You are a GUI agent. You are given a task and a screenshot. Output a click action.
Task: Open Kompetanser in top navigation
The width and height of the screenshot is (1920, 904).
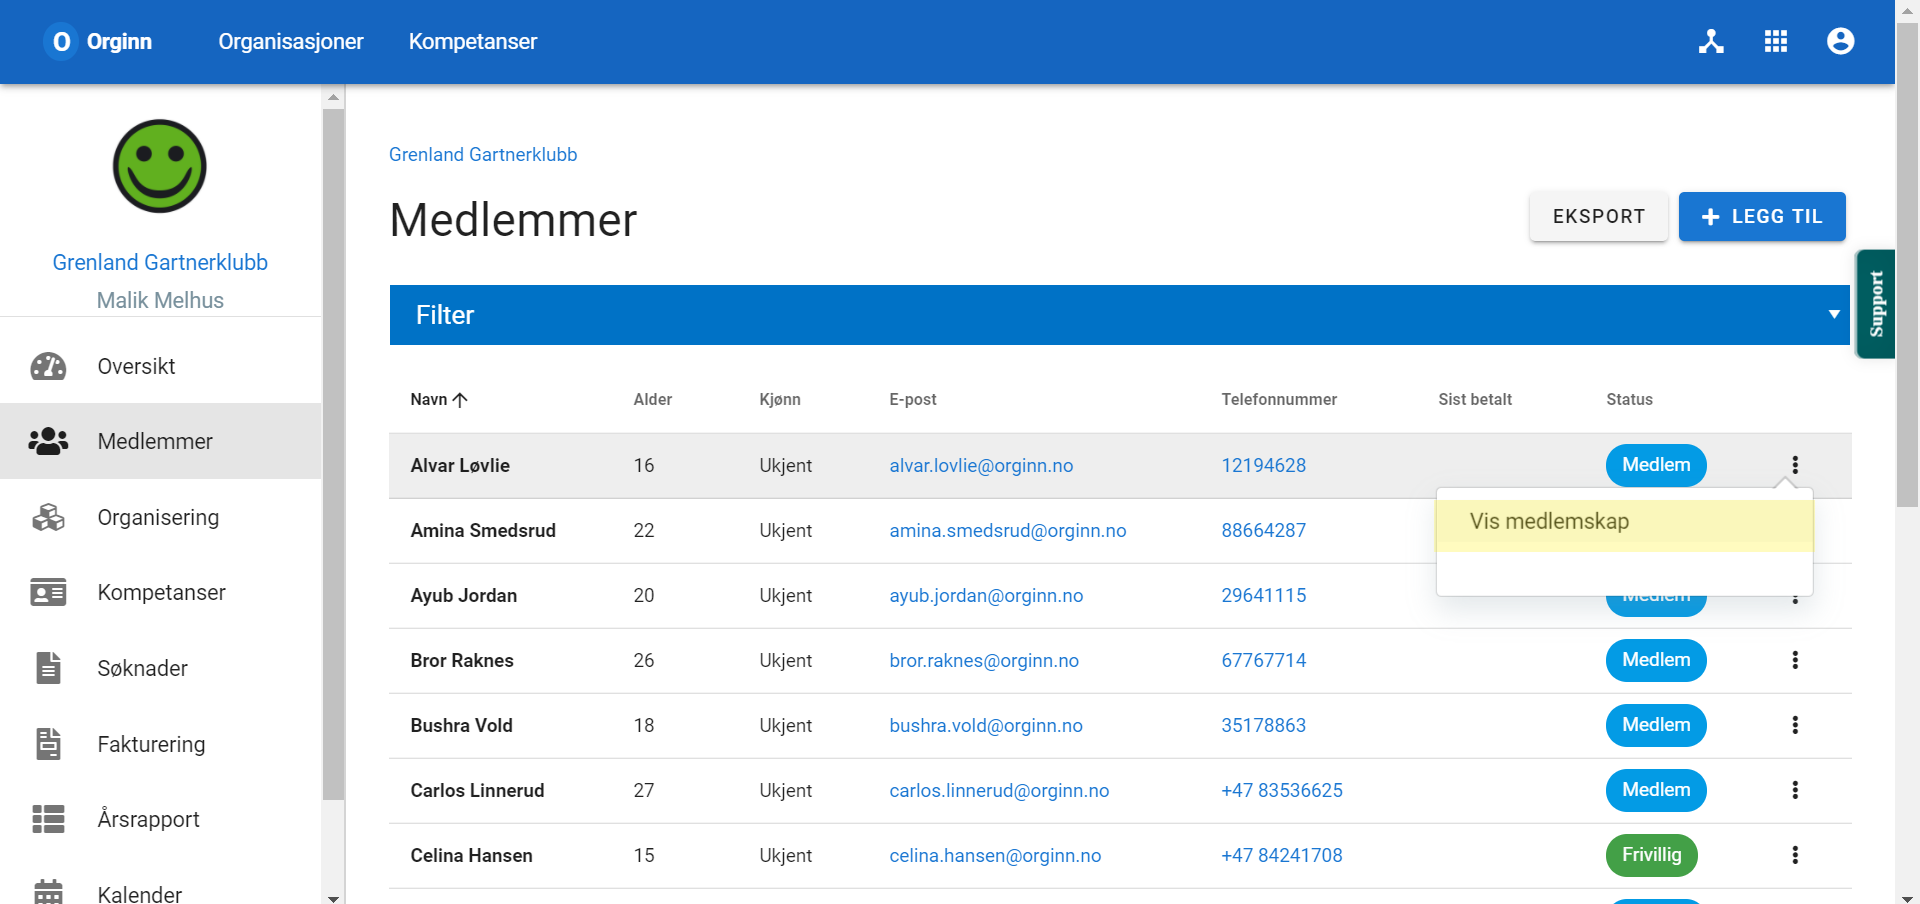pyautogui.click(x=473, y=41)
